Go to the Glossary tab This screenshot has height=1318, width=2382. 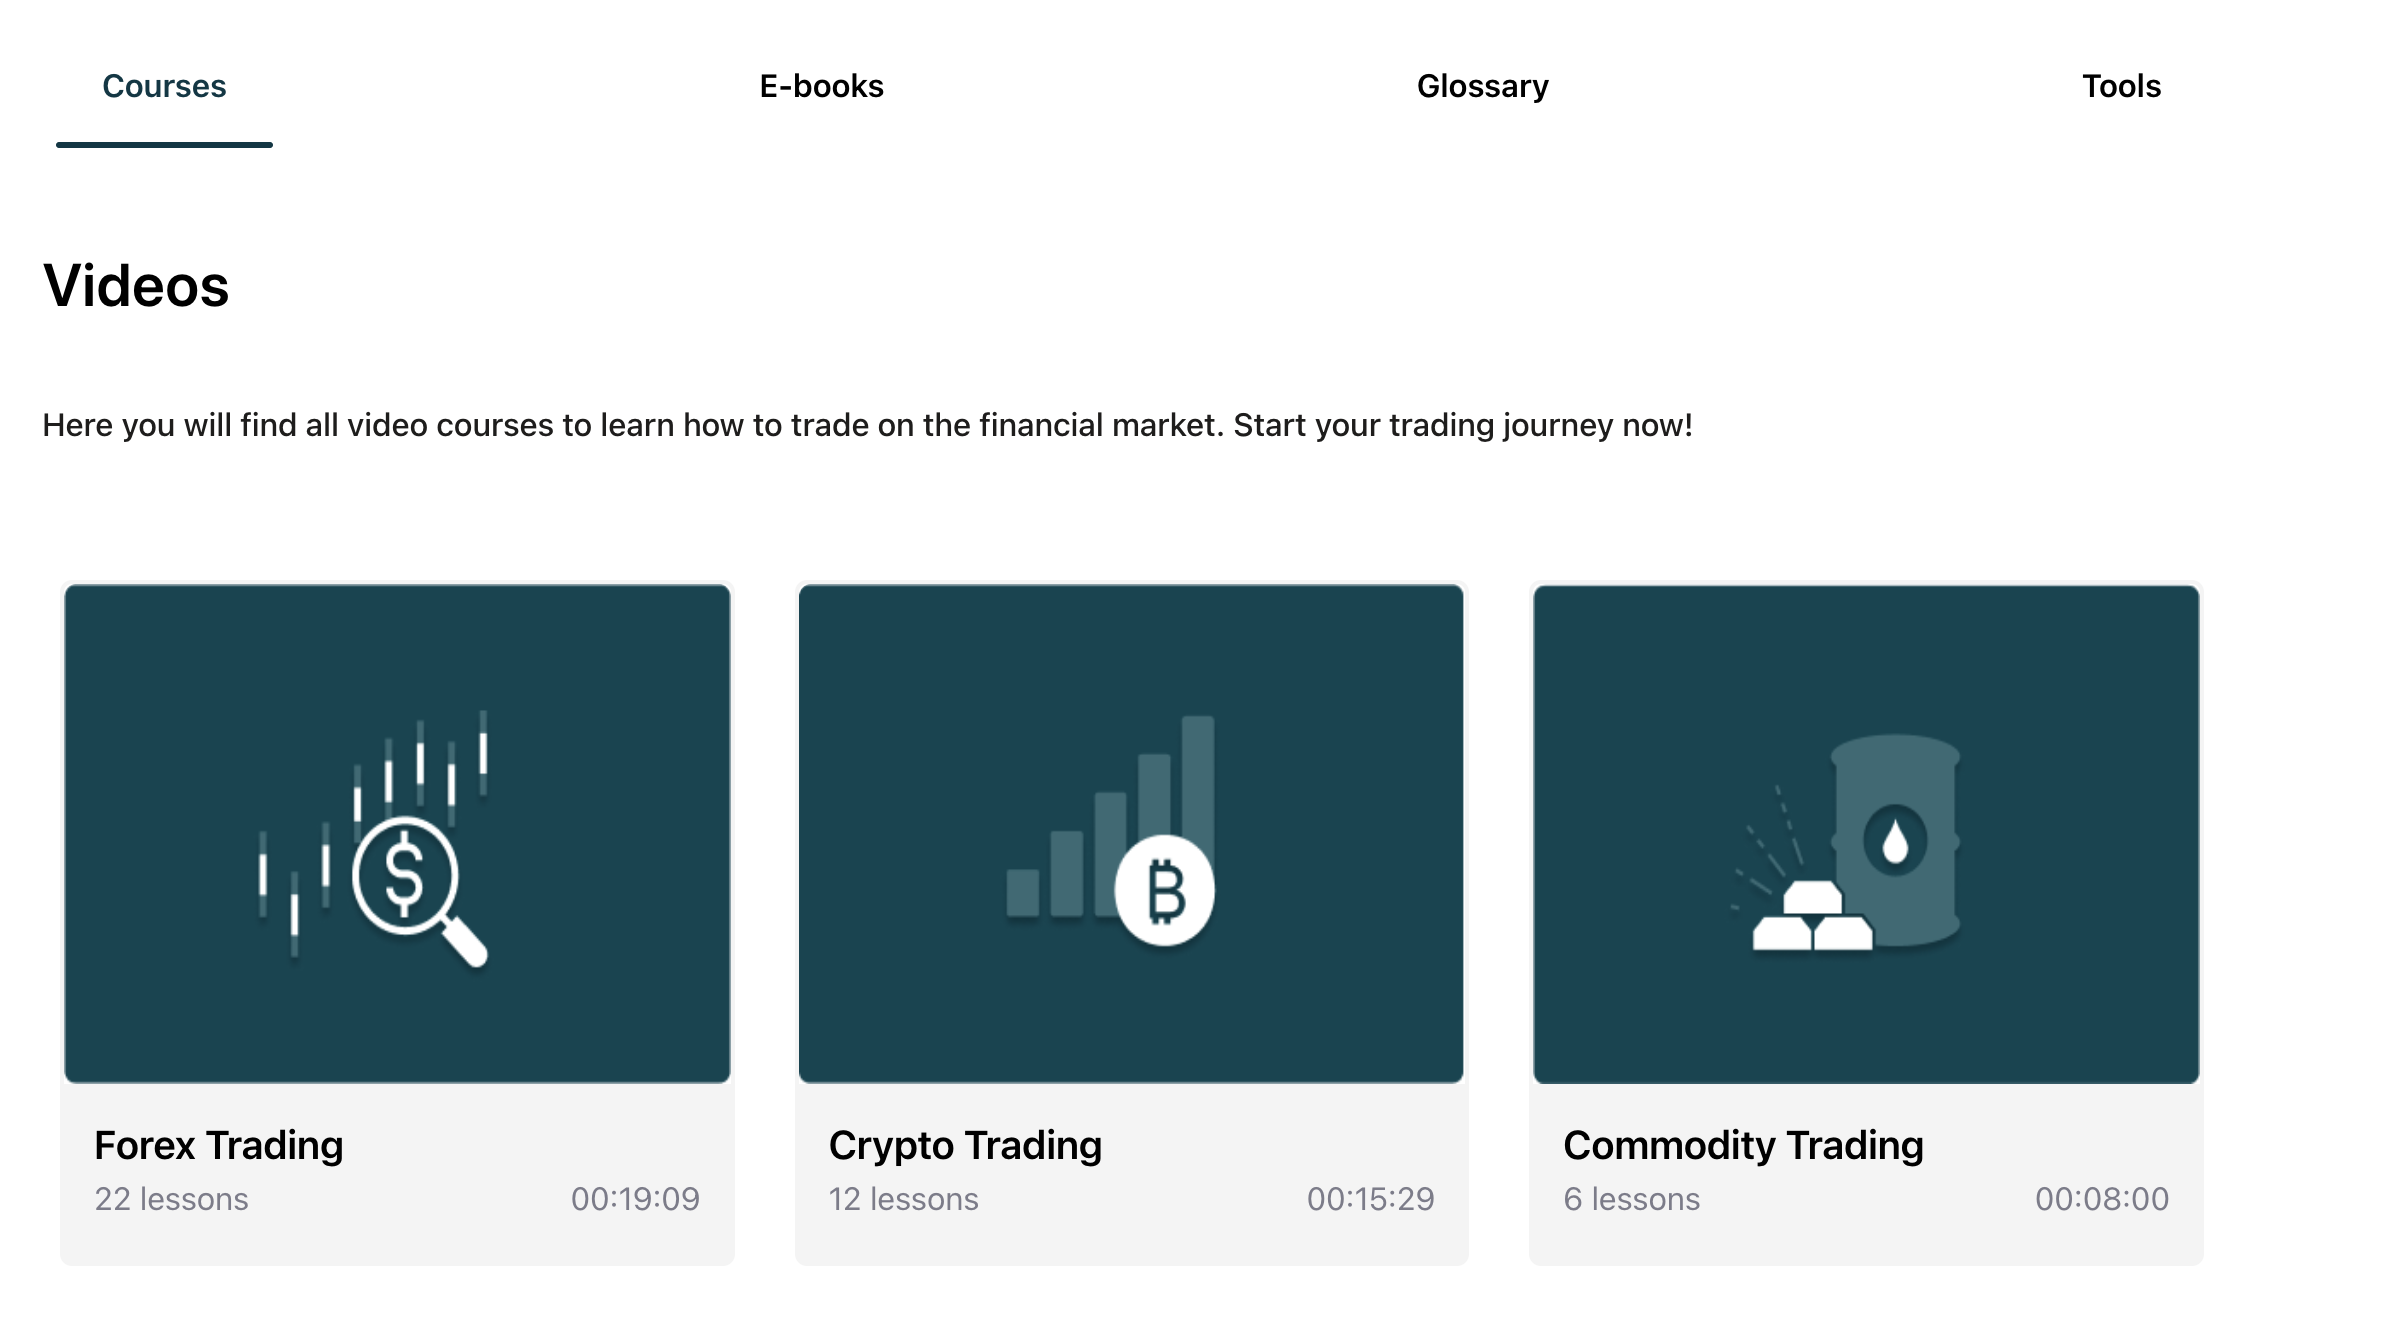click(1482, 87)
